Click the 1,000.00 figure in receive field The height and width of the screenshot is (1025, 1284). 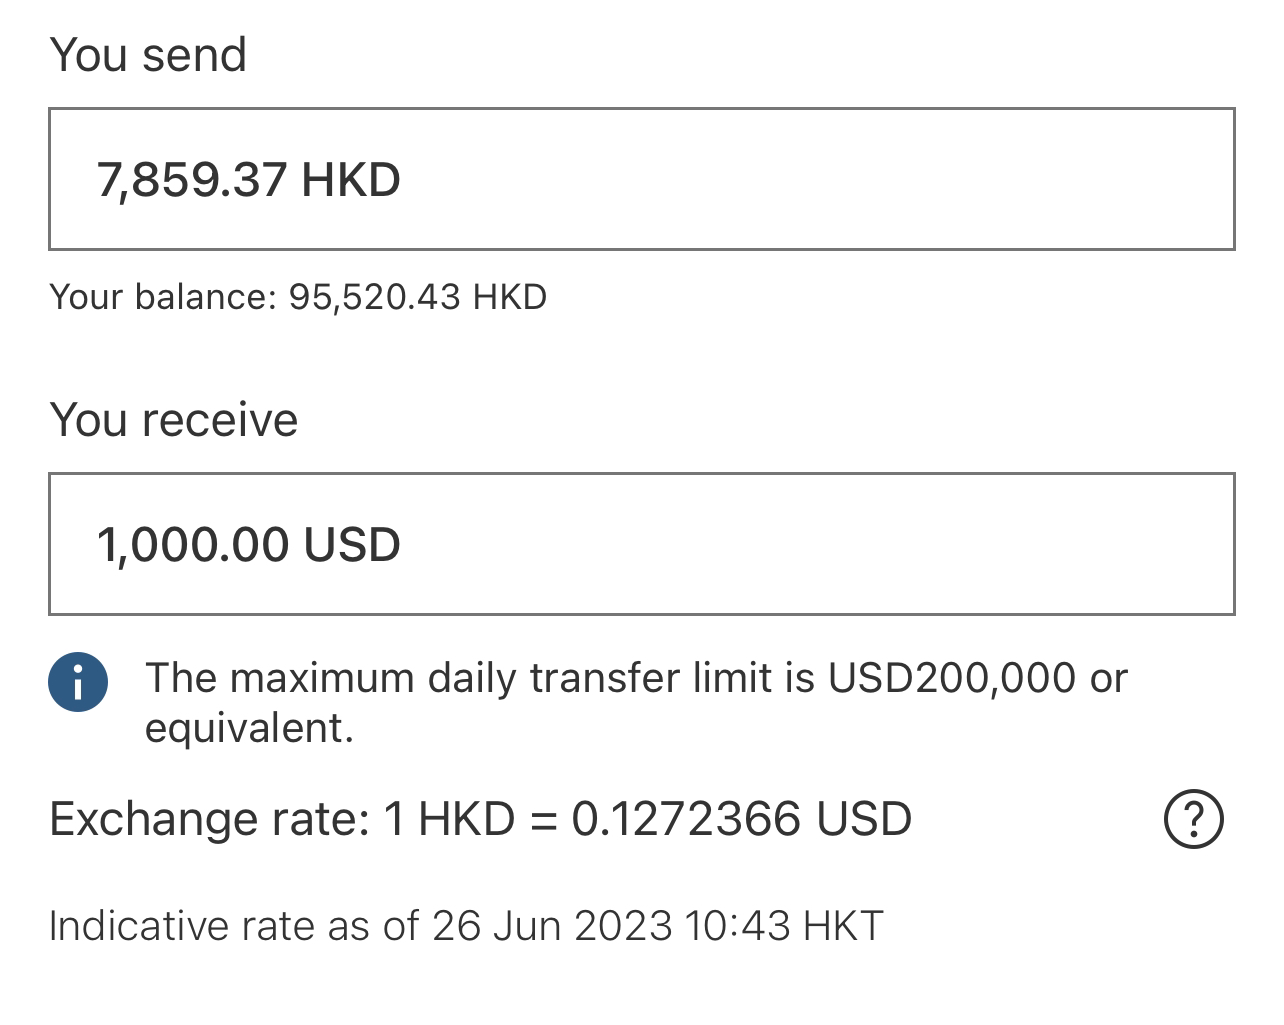(x=192, y=545)
